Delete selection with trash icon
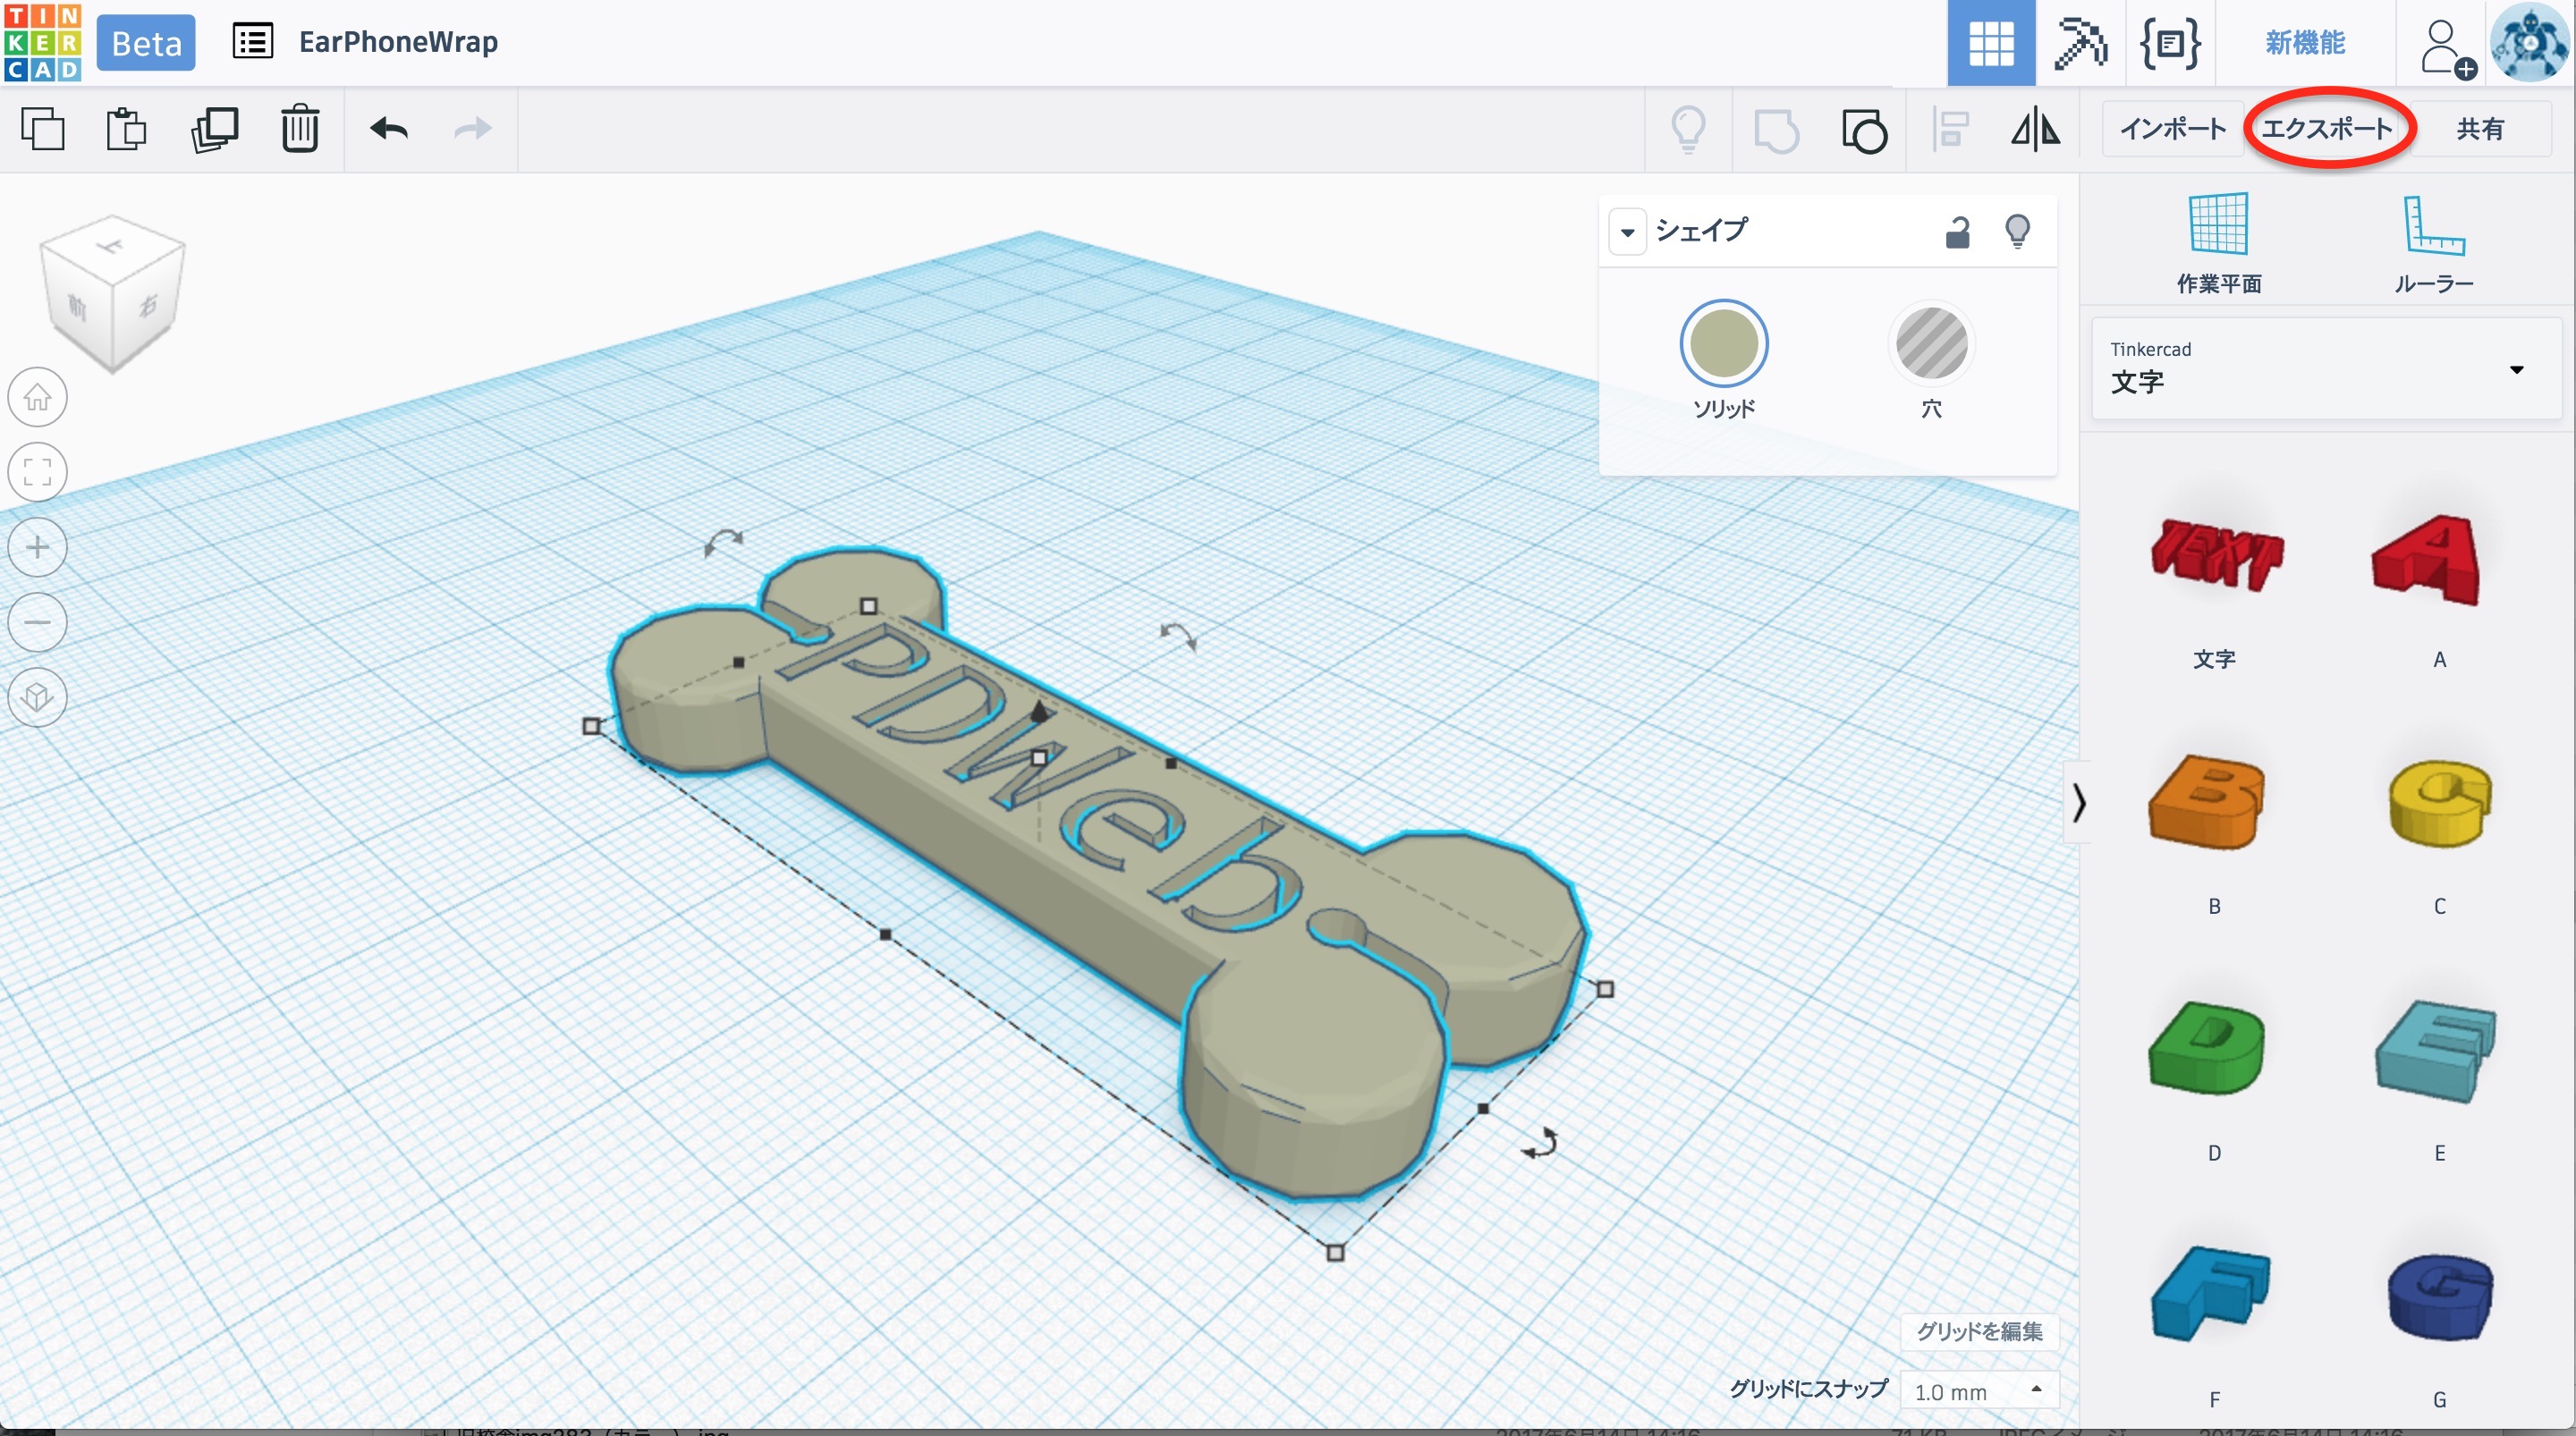The height and width of the screenshot is (1436, 2576). pos(299,129)
